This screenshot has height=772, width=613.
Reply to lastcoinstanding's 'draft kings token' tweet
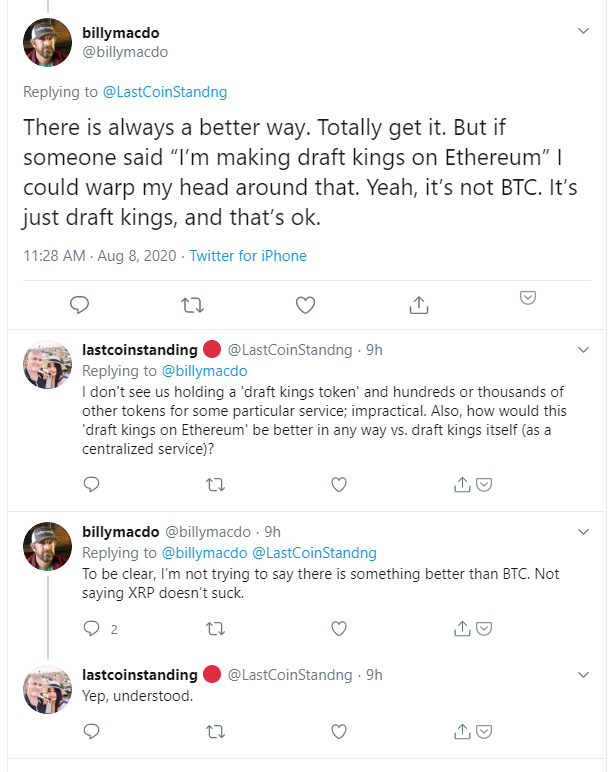tap(92, 484)
